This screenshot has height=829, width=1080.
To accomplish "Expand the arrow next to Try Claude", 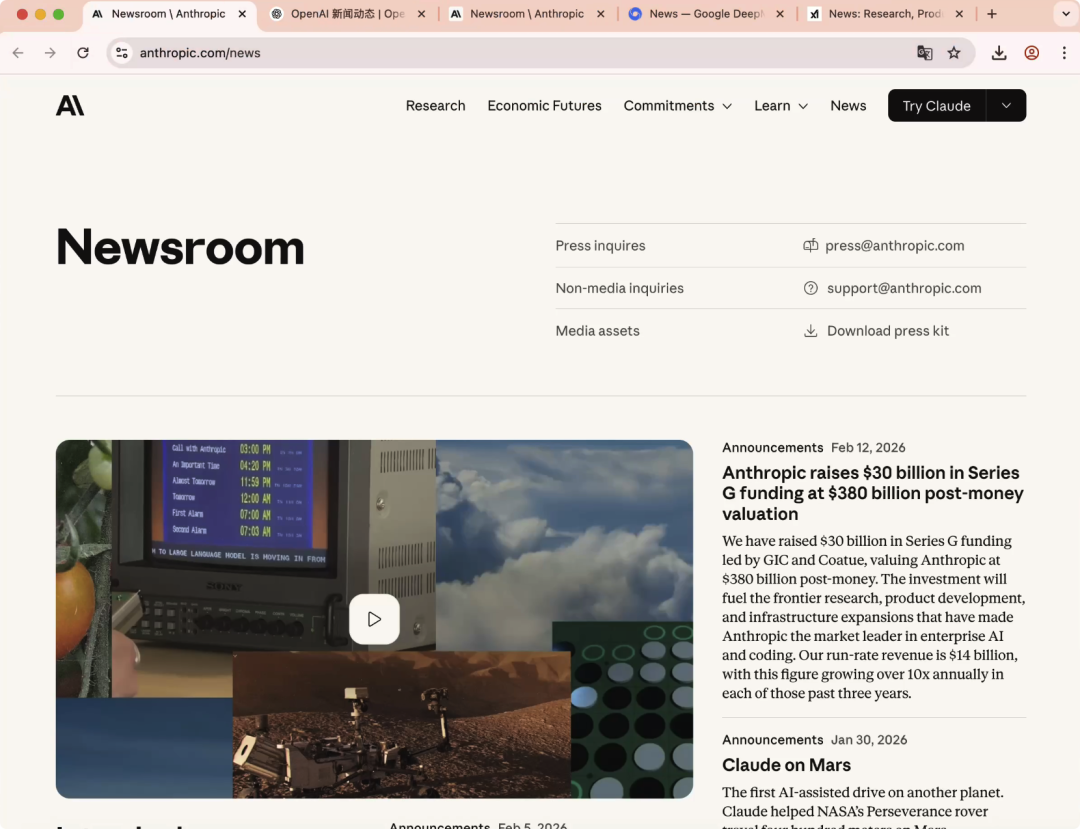I will pos(1006,106).
